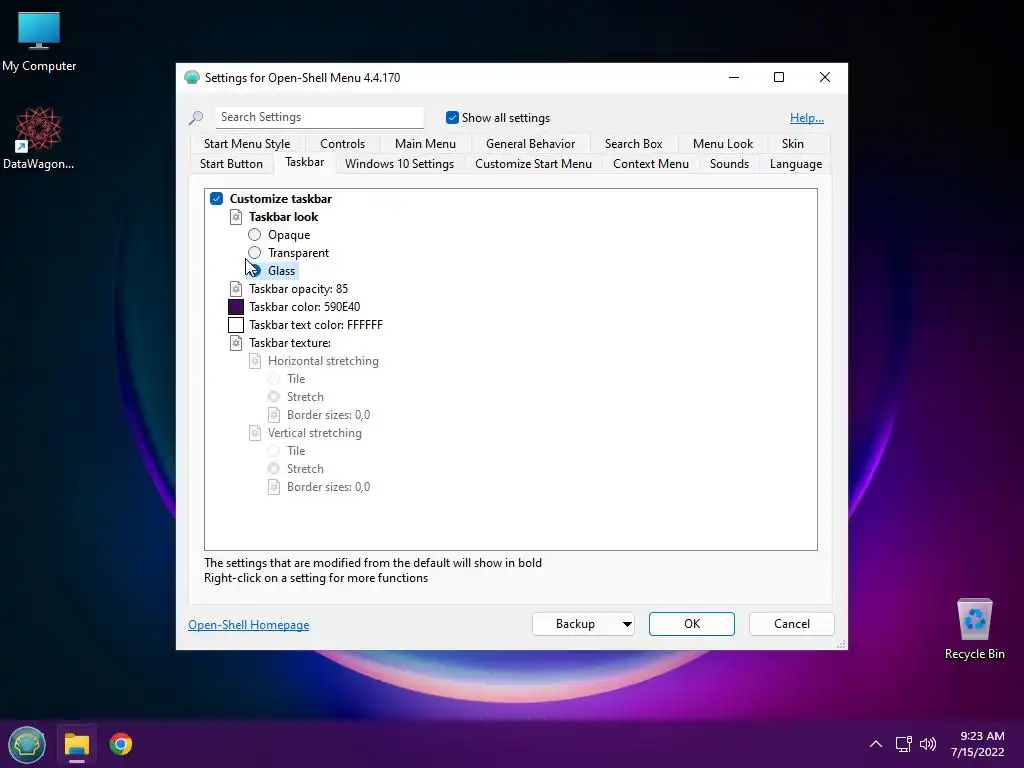Select the Taskbar look setting label
This screenshot has height=768, width=1024.
[283, 217]
